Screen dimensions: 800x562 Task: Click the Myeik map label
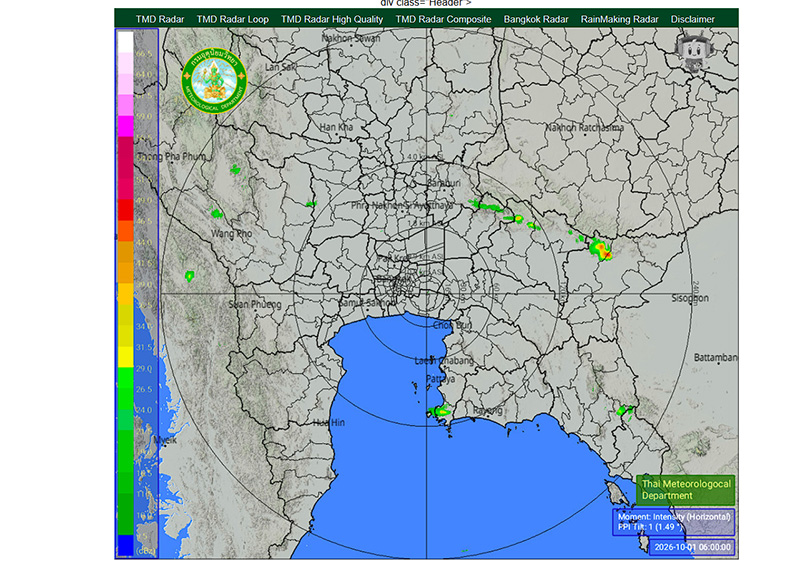(165, 440)
